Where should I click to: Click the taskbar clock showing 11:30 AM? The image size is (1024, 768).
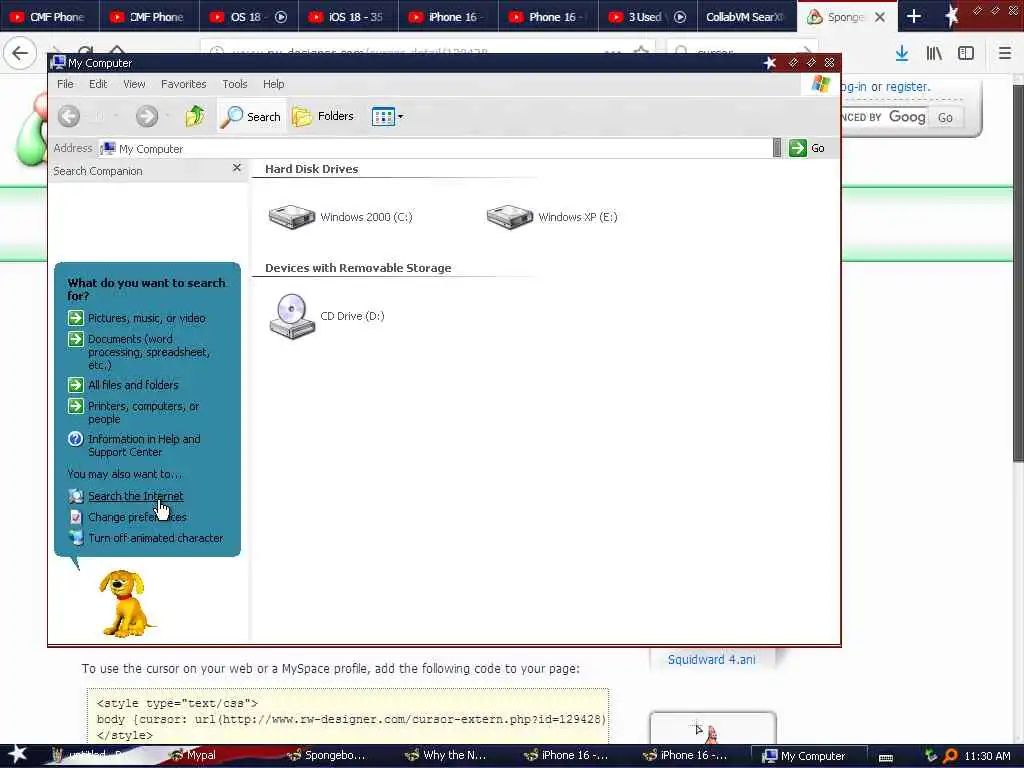[x=987, y=756]
